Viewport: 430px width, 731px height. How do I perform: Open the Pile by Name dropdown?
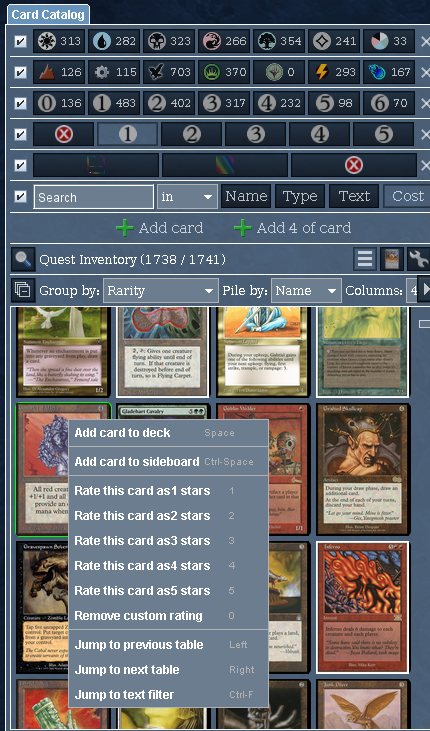coord(306,291)
